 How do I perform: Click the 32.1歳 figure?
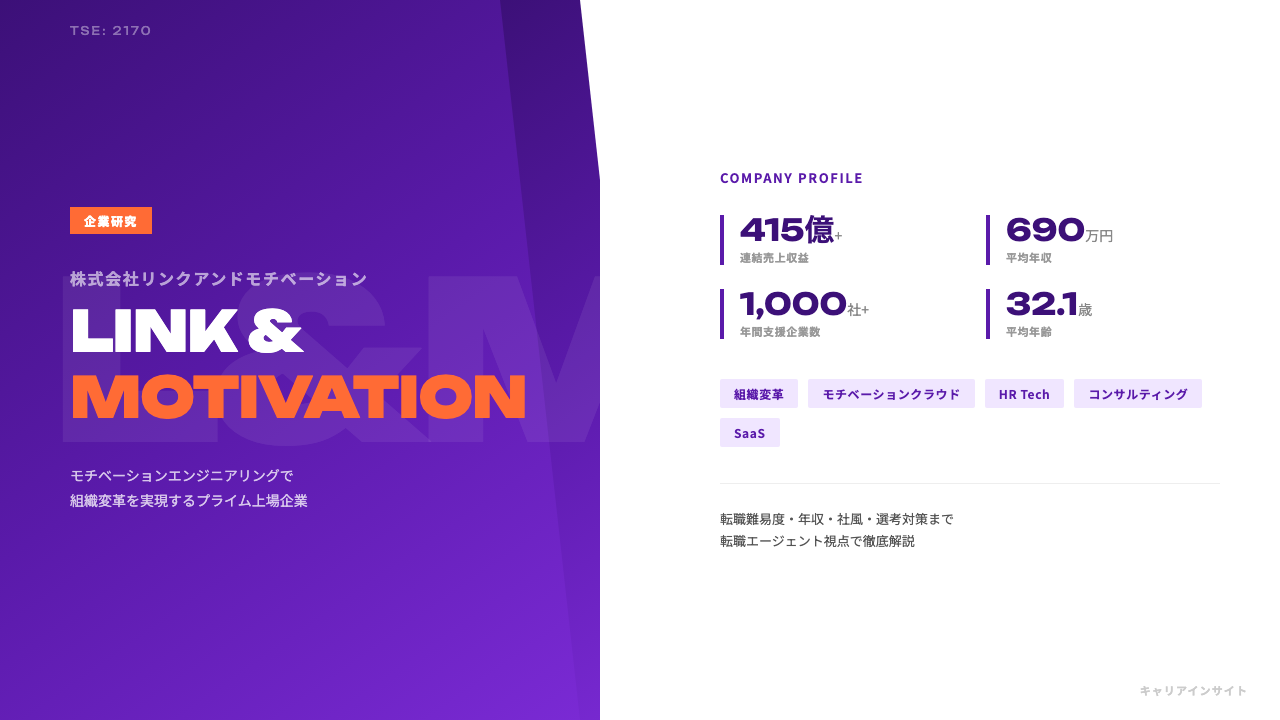1049,304
